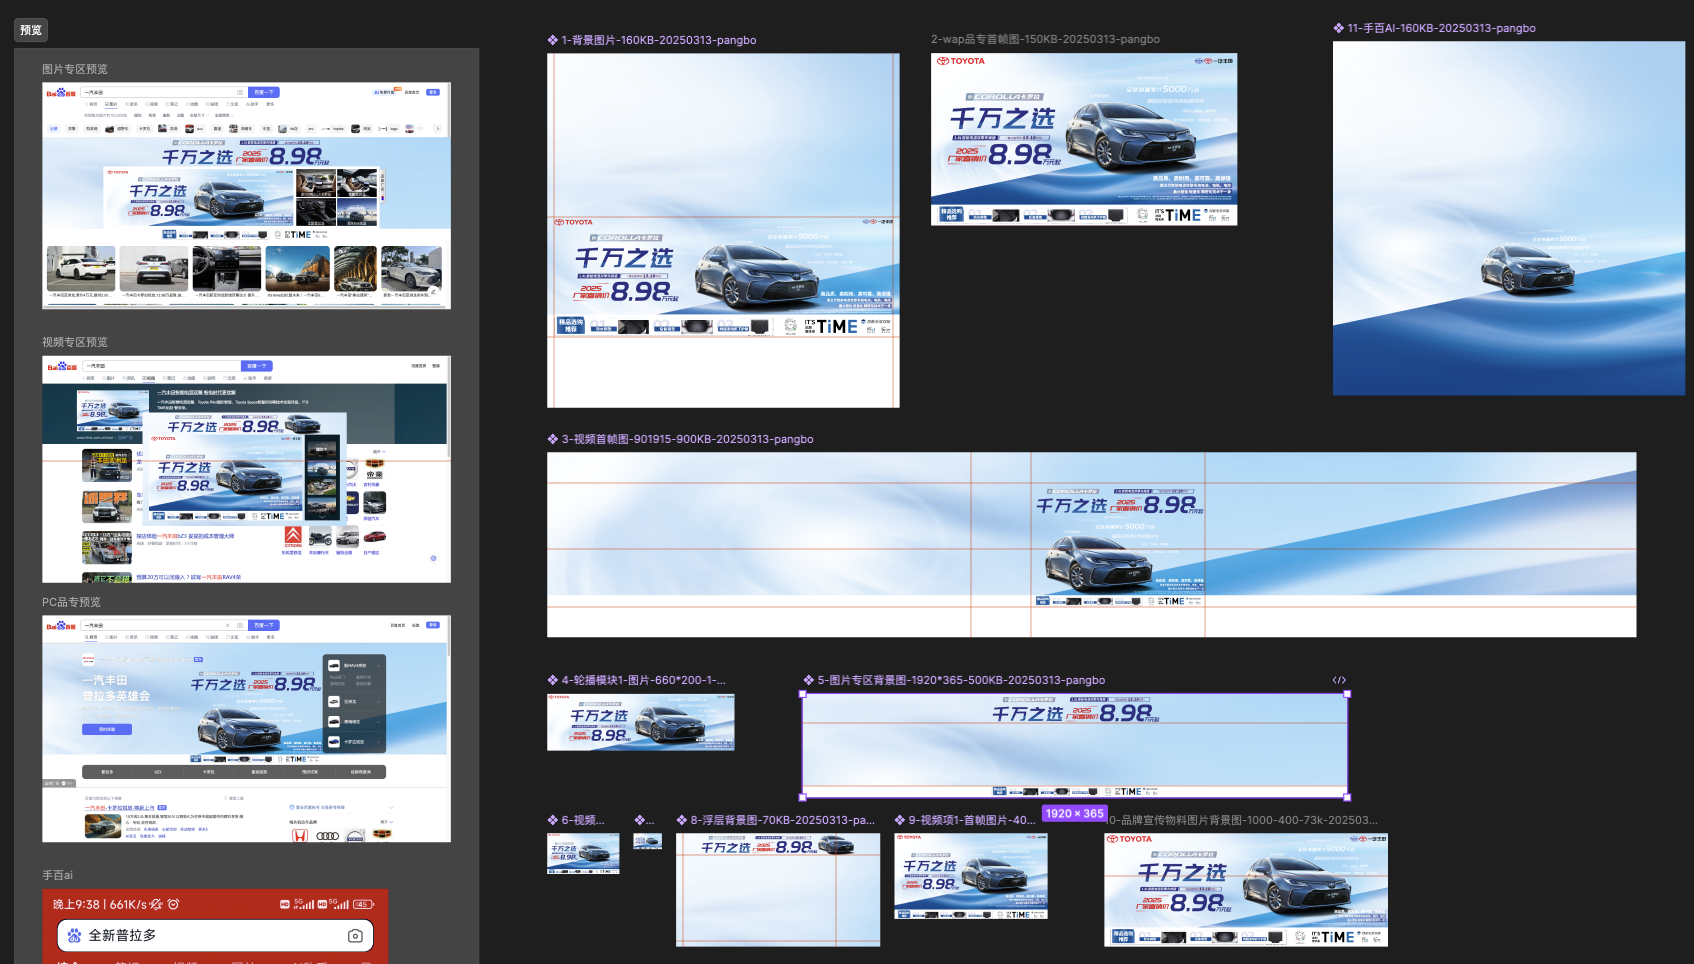1694x964 pixels.
Task: Click the Baidu paw icon in the mobile search bar
Action: (74, 936)
